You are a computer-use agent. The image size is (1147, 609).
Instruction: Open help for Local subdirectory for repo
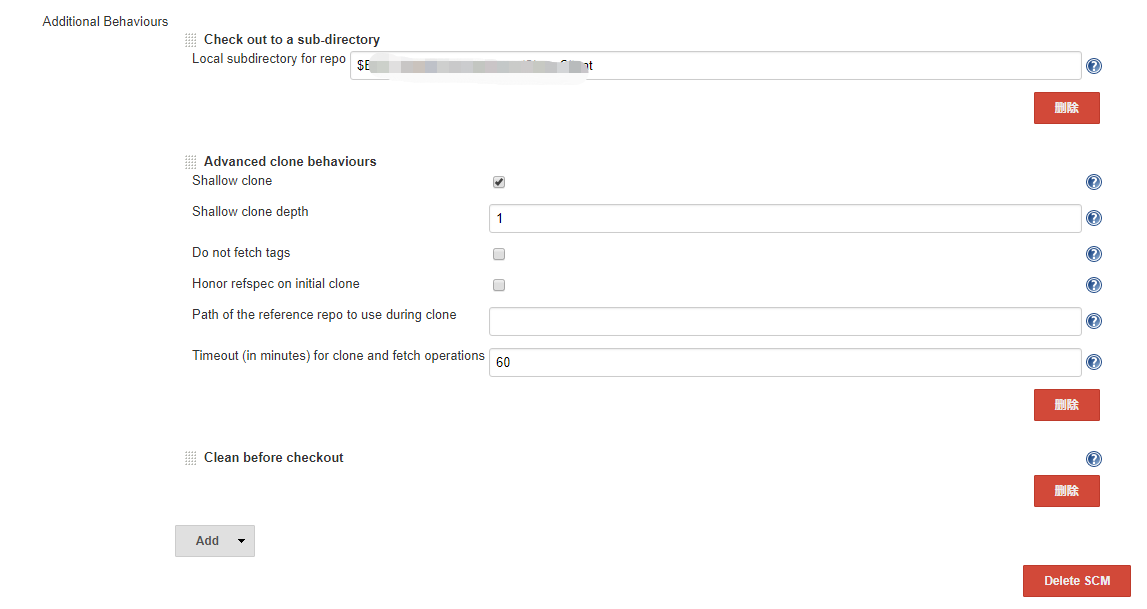pyautogui.click(x=1094, y=66)
